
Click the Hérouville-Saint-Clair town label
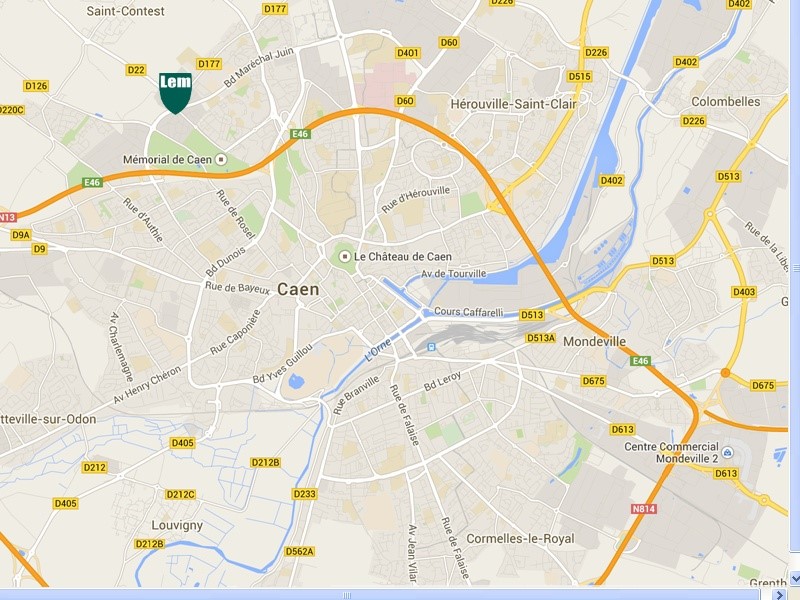tap(513, 104)
